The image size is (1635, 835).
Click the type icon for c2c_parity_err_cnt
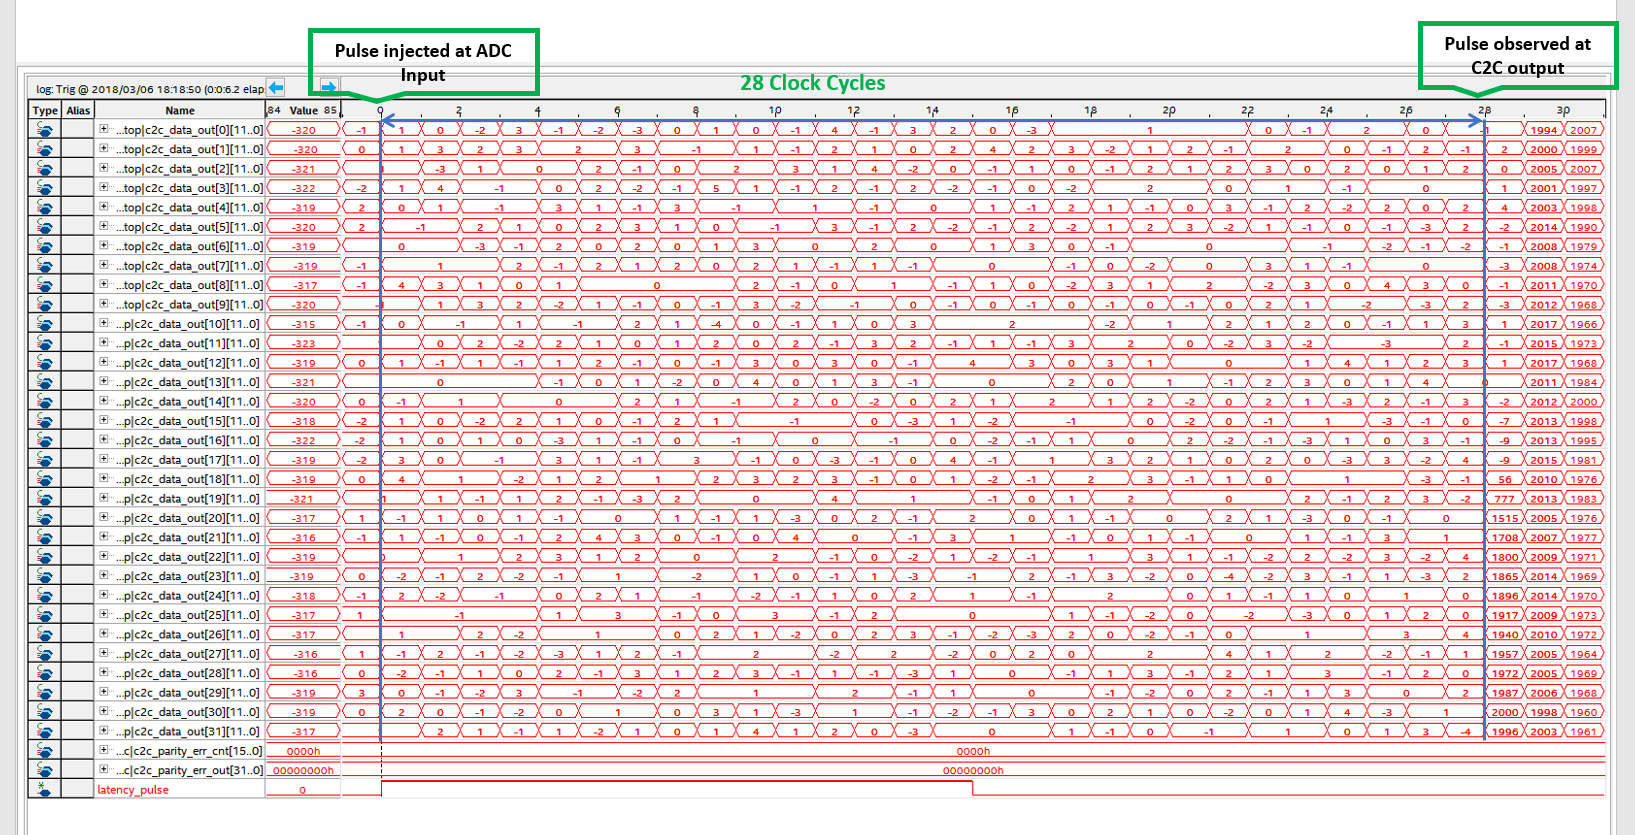click(x=45, y=751)
